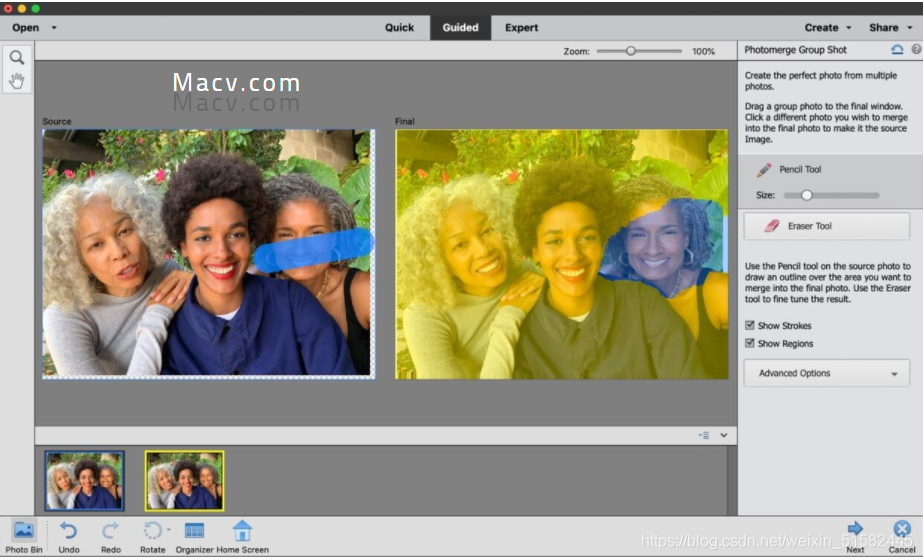The image size is (923, 560).
Task: Click the yellow minimize window button
Action: (x=22, y=8)
